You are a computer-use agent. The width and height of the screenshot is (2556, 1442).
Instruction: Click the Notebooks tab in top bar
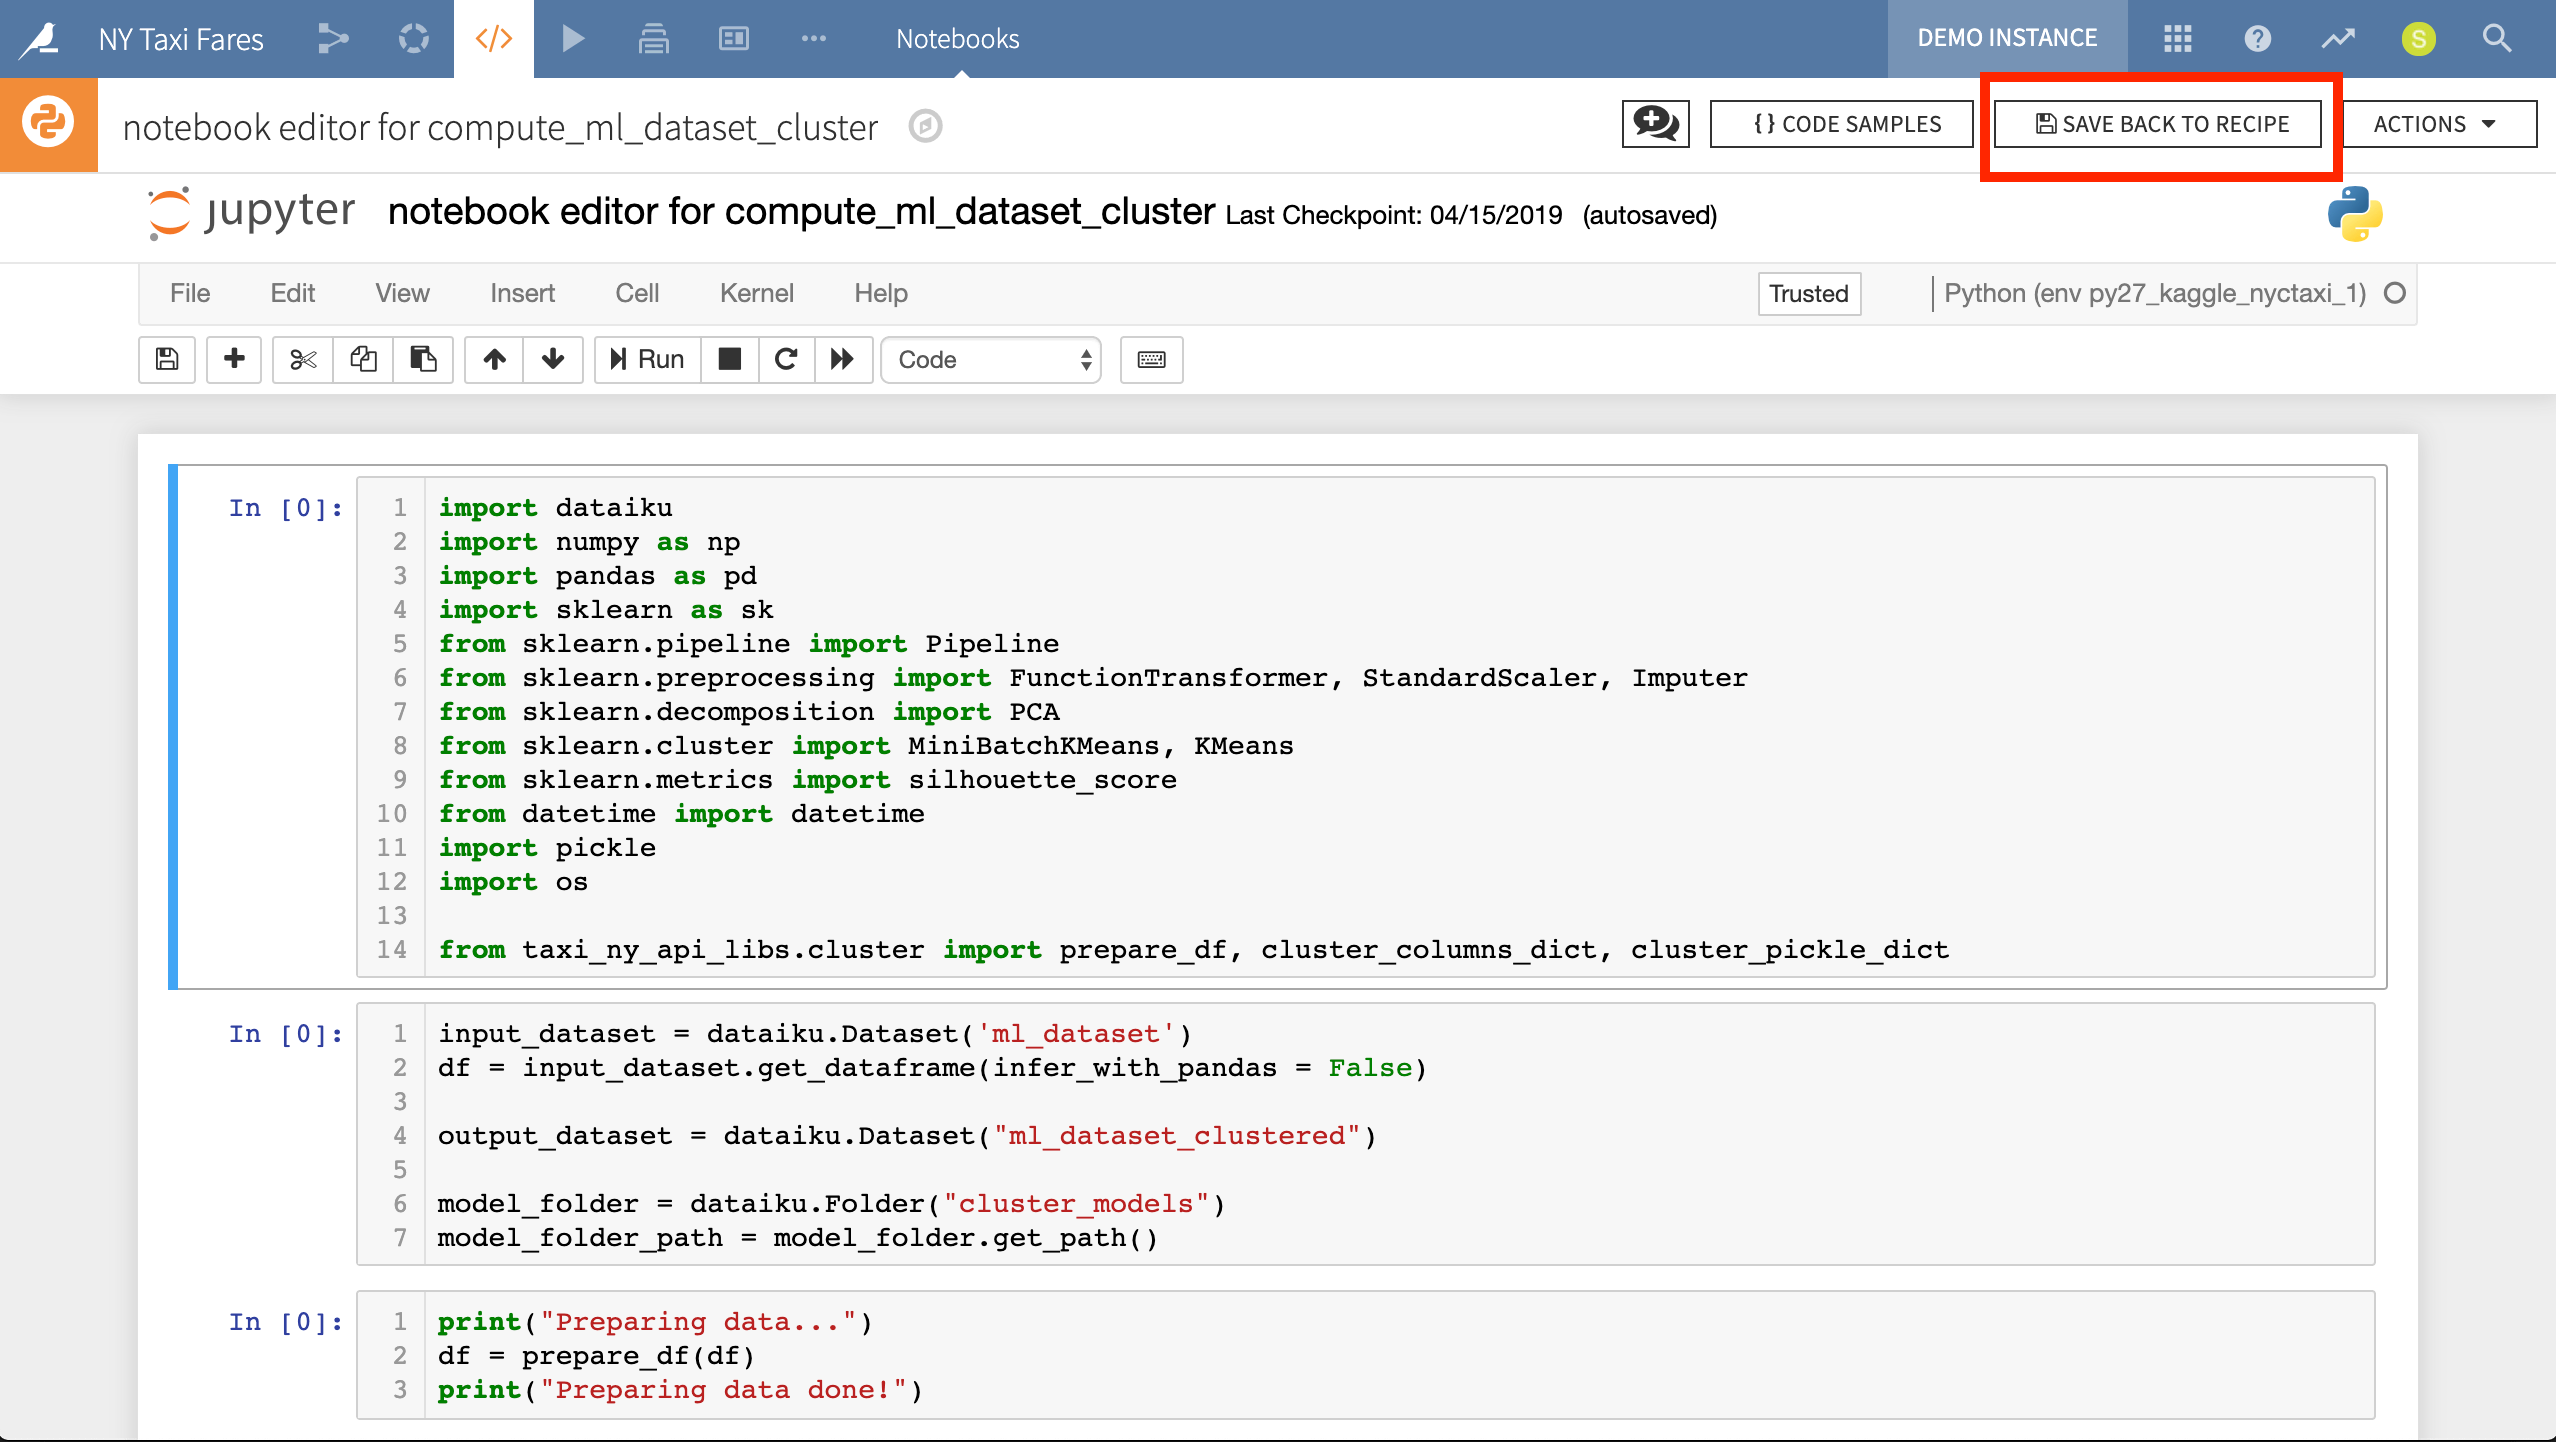point(960,39)
